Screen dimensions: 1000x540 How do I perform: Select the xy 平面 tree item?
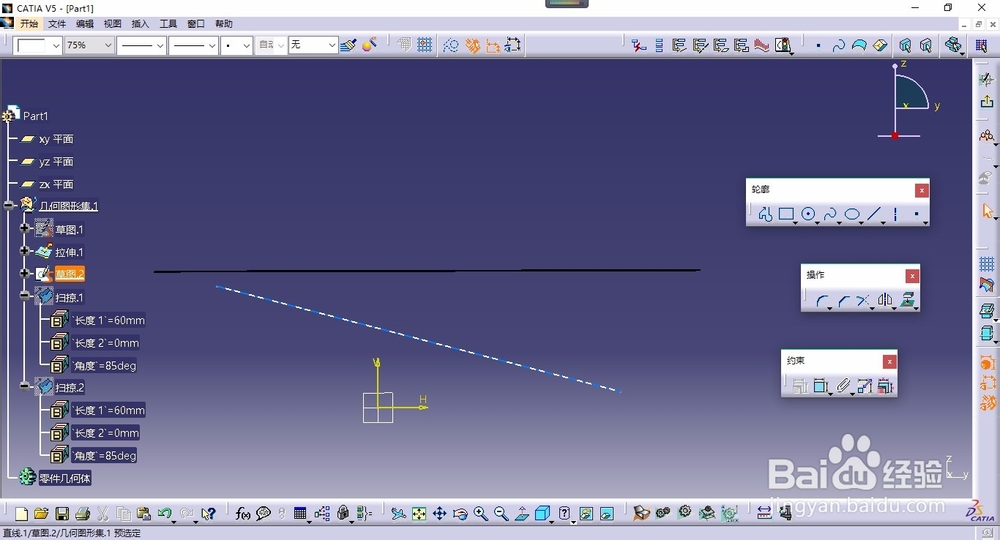click(x=55, y=139)
